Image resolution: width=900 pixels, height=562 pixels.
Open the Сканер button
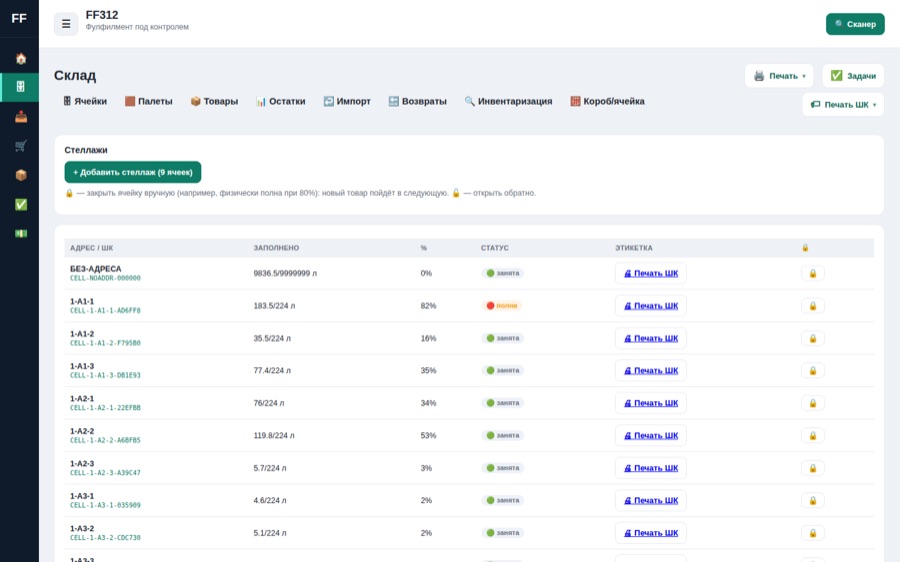coord(855,24)
